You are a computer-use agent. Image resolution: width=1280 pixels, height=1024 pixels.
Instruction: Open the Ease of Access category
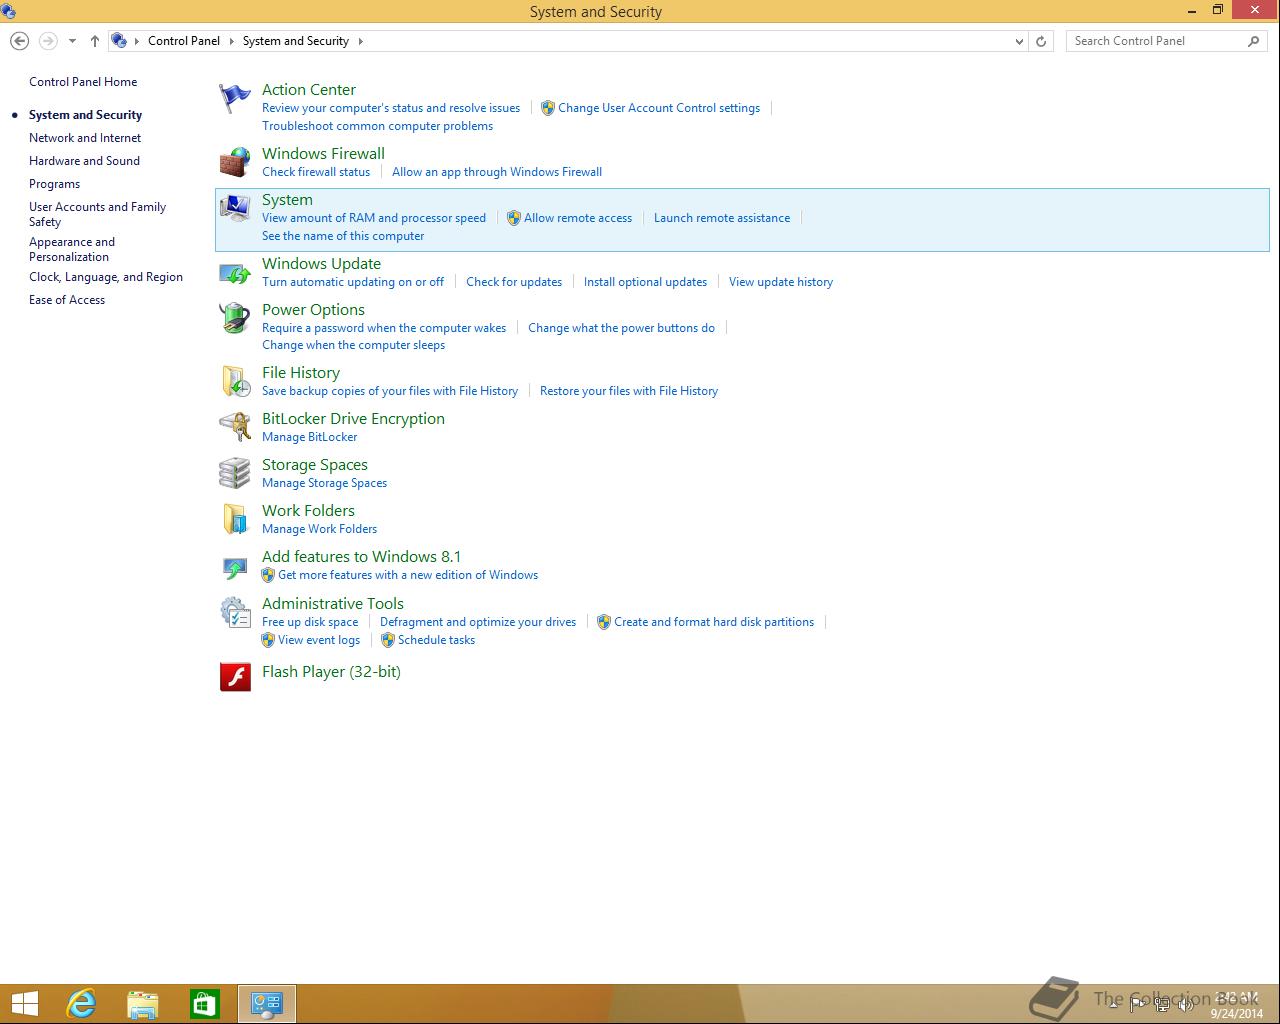click(x=67, y=300)
